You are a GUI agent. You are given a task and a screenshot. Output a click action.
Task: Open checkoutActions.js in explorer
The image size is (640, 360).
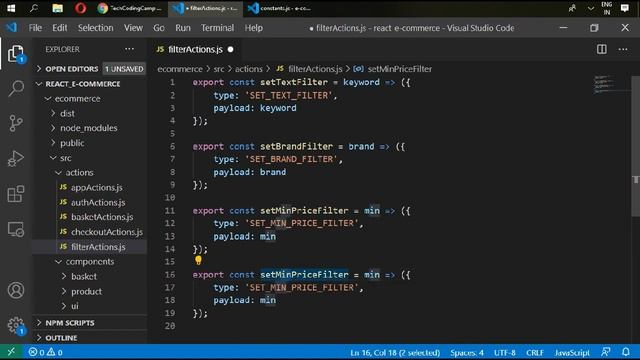(x=90, y=232)
